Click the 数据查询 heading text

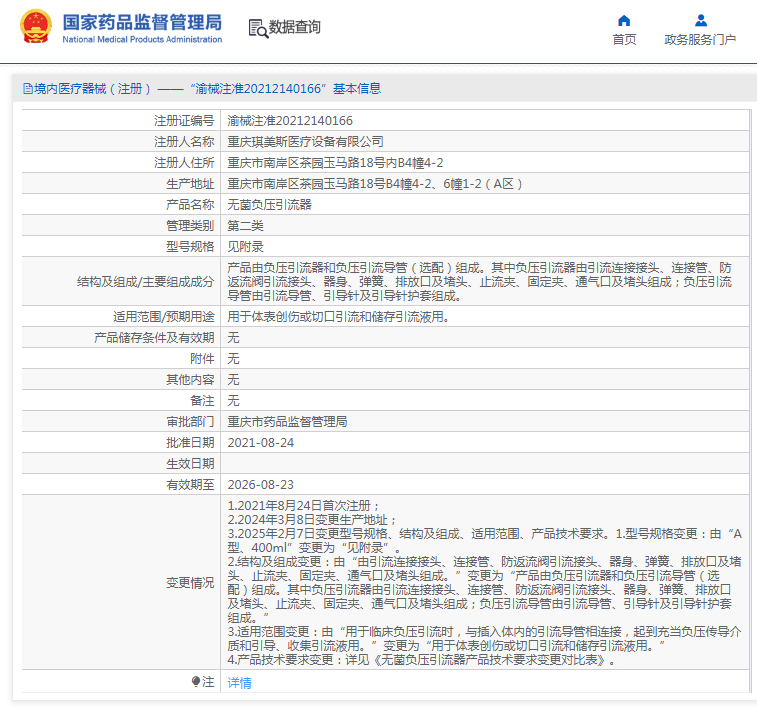click(x=294, y=27)
